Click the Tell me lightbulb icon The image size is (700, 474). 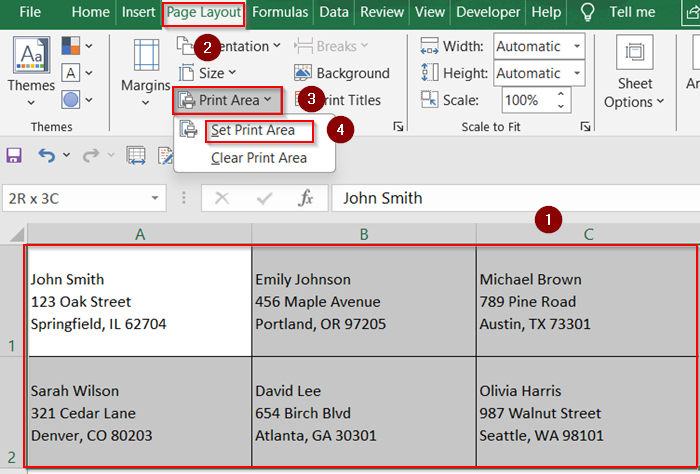pos(587,12)
